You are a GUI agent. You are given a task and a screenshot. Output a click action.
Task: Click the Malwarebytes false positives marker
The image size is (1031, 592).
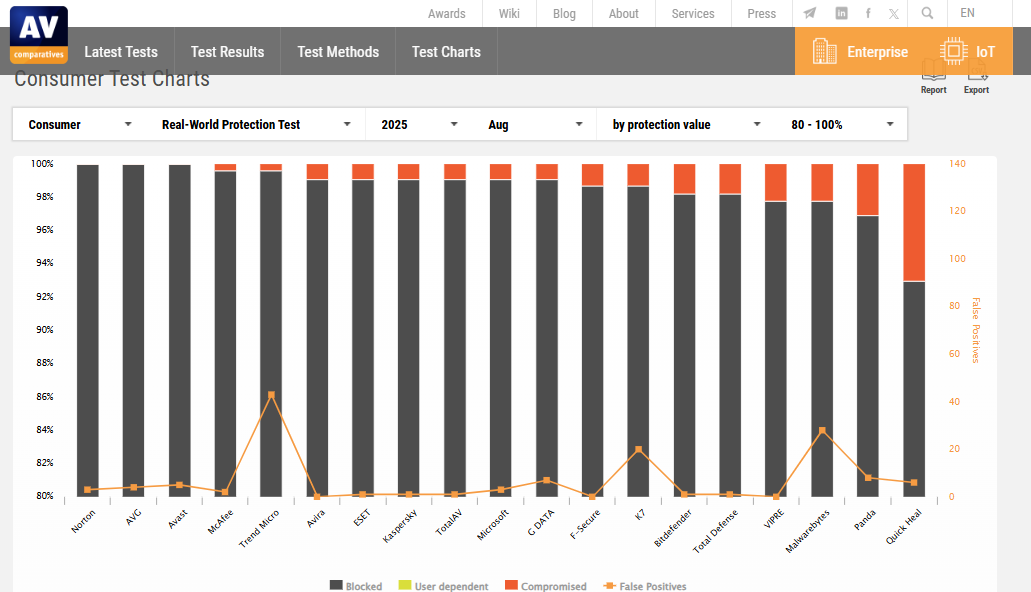(x=822, y=430)
